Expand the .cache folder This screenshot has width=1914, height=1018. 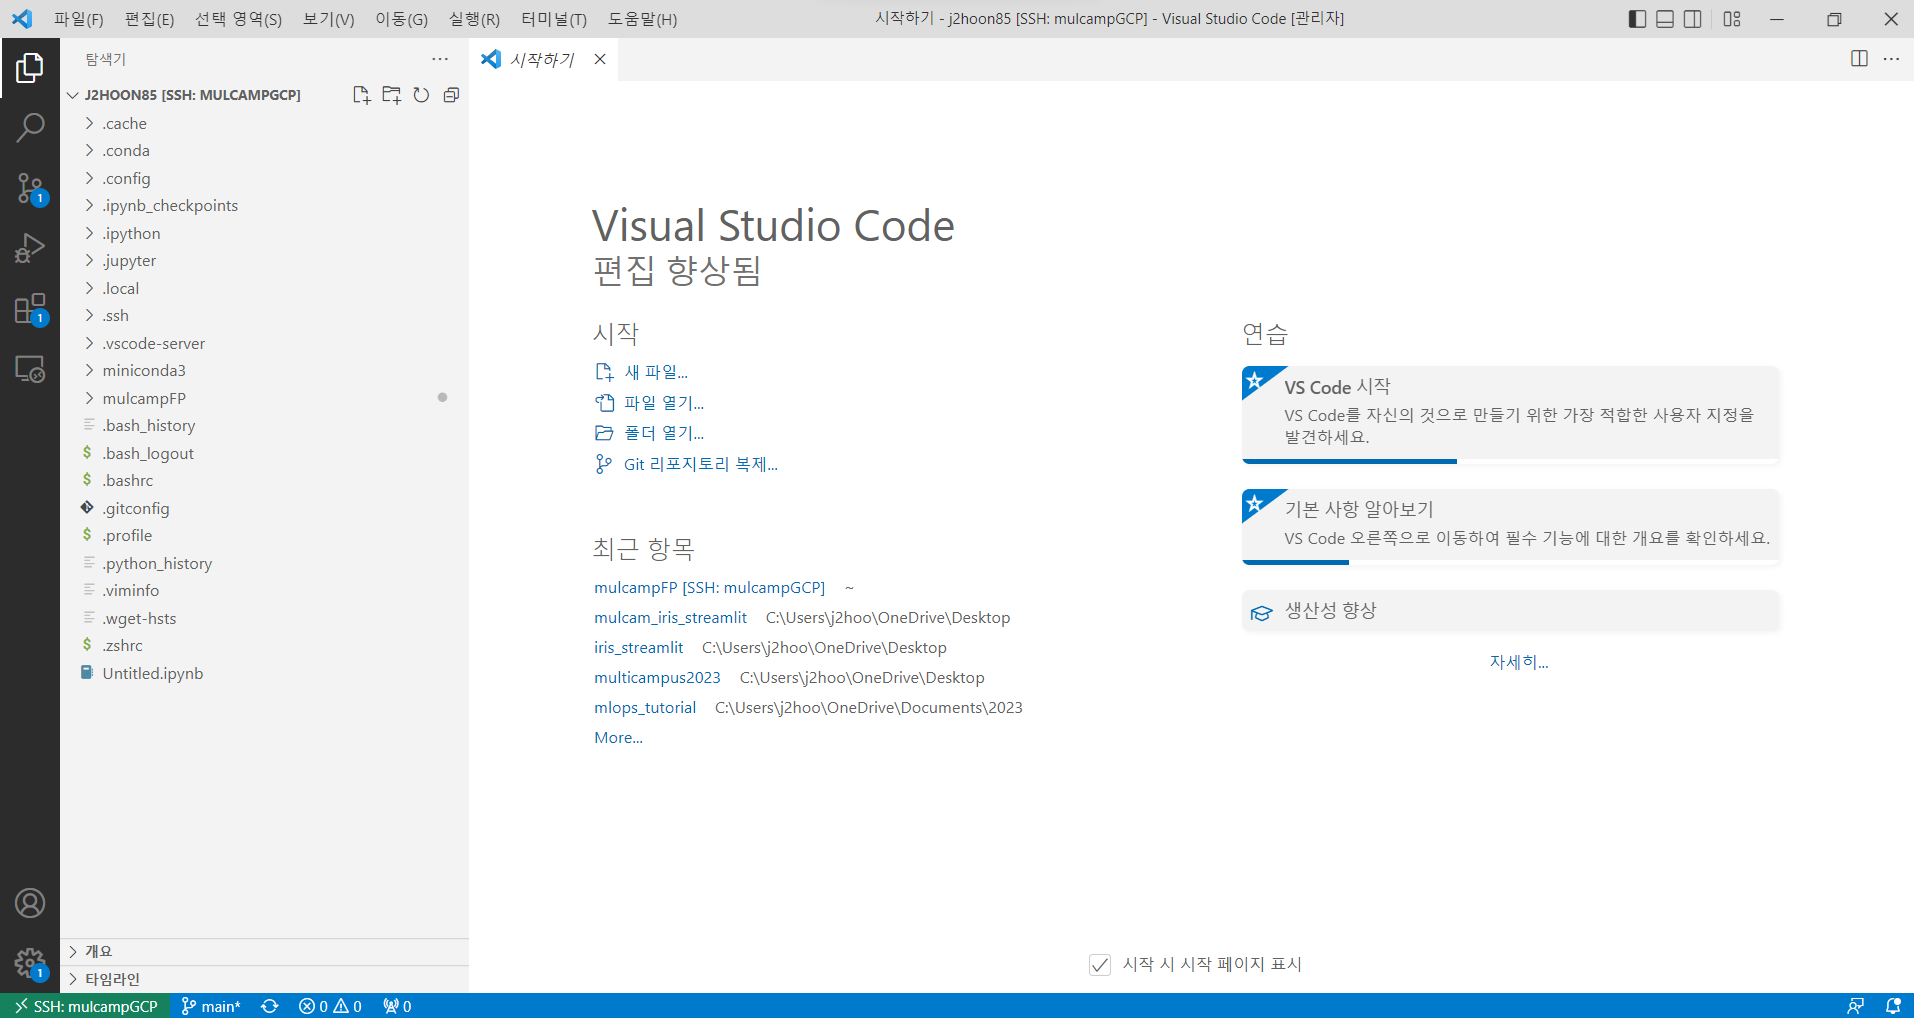(x=264, y=123)
